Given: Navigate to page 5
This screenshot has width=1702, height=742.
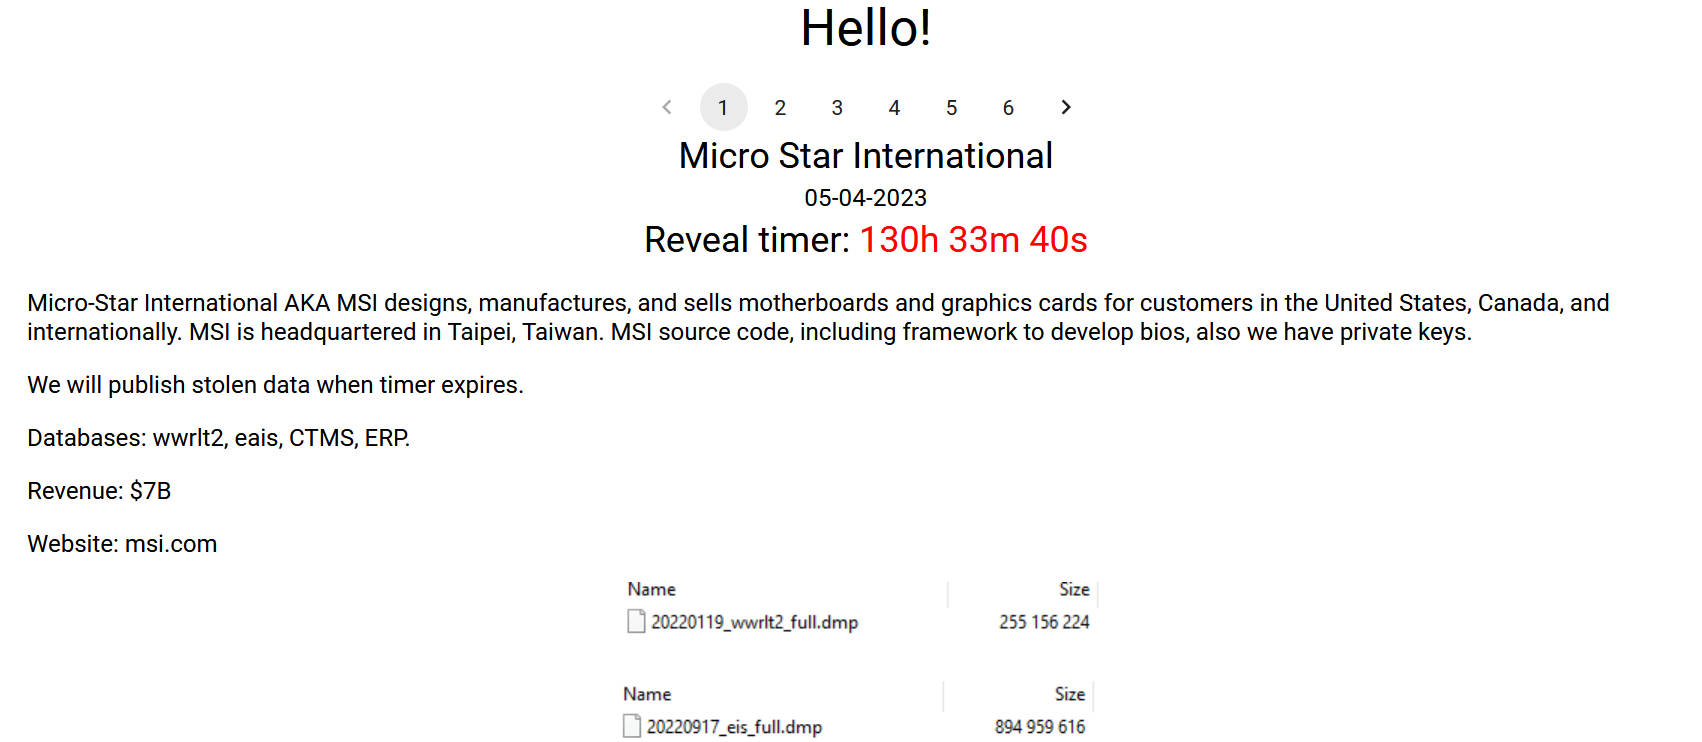Looking at the screenshot, I should click(x=951, y=107).
